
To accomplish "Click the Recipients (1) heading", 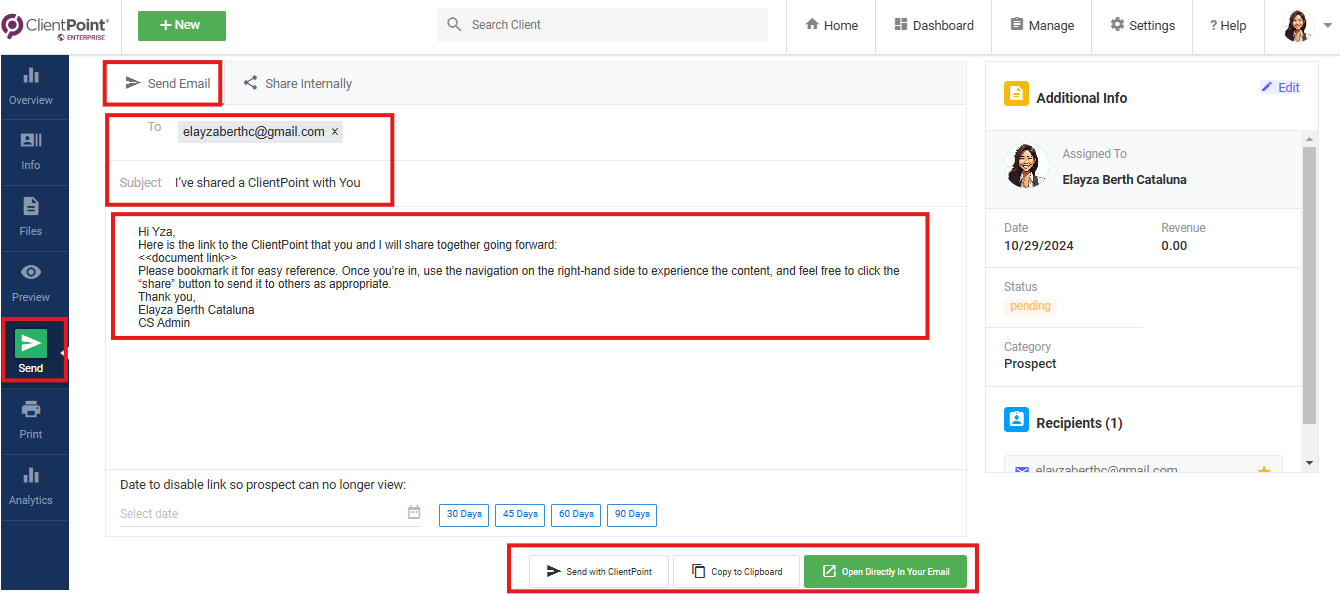I will 1079,423.
